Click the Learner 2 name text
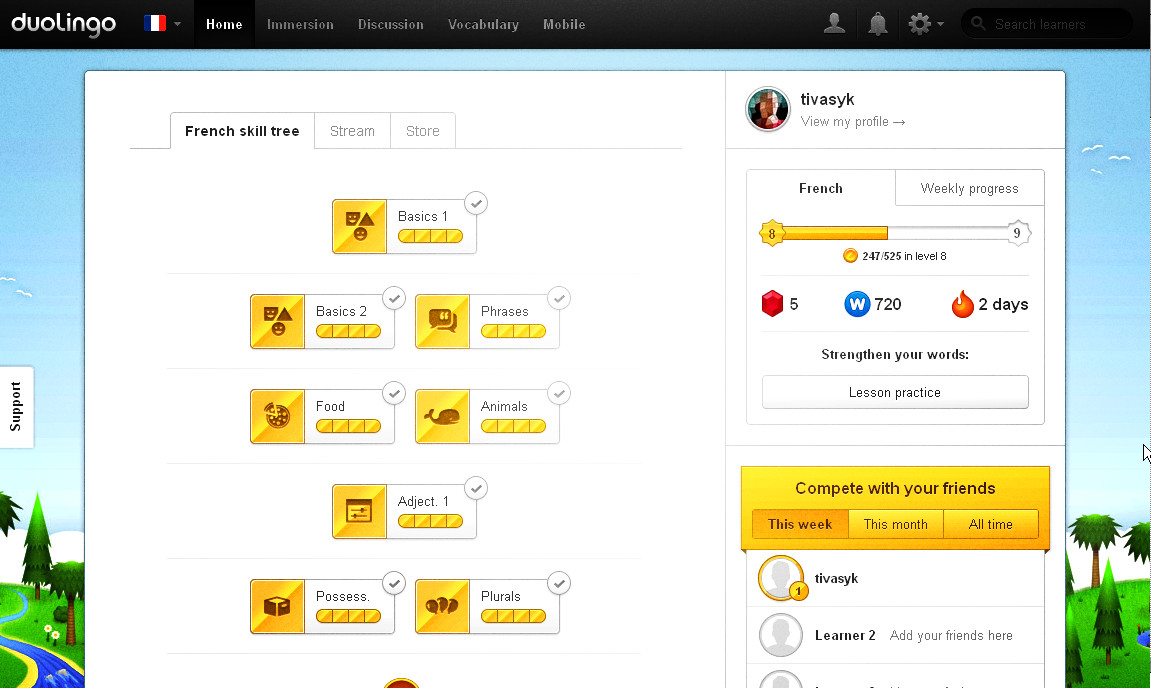The image size is (1151, 688). (845, 635)
